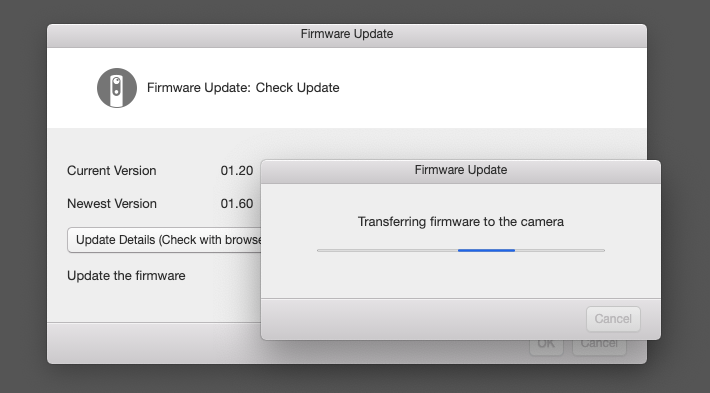Click the Newest Version label

pyautogui.click(x=112, y=204)
